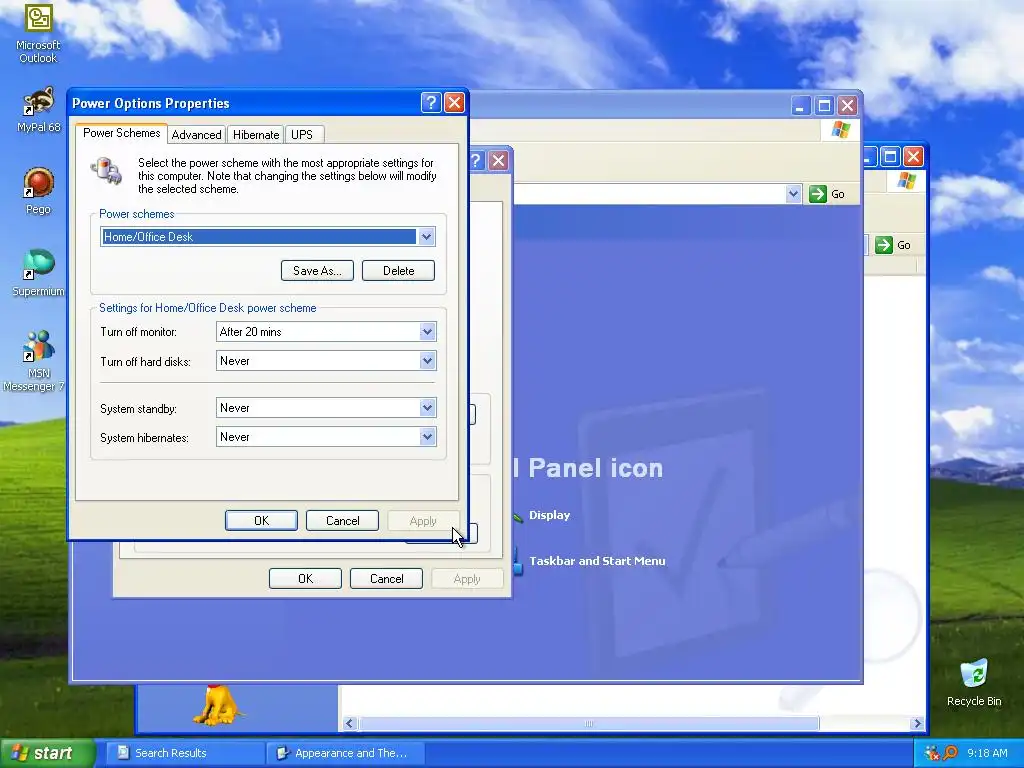Close the Power Options Properties dialog

coord(454,103)
